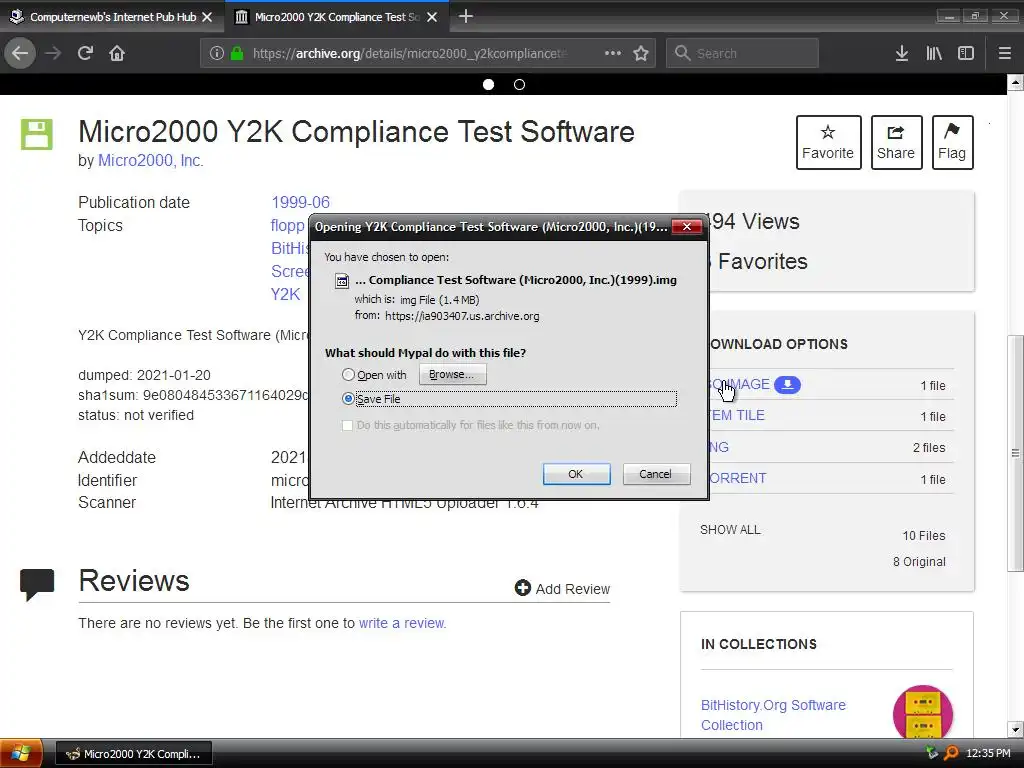Open the ITEM TILE download option

tap(736, 415)
